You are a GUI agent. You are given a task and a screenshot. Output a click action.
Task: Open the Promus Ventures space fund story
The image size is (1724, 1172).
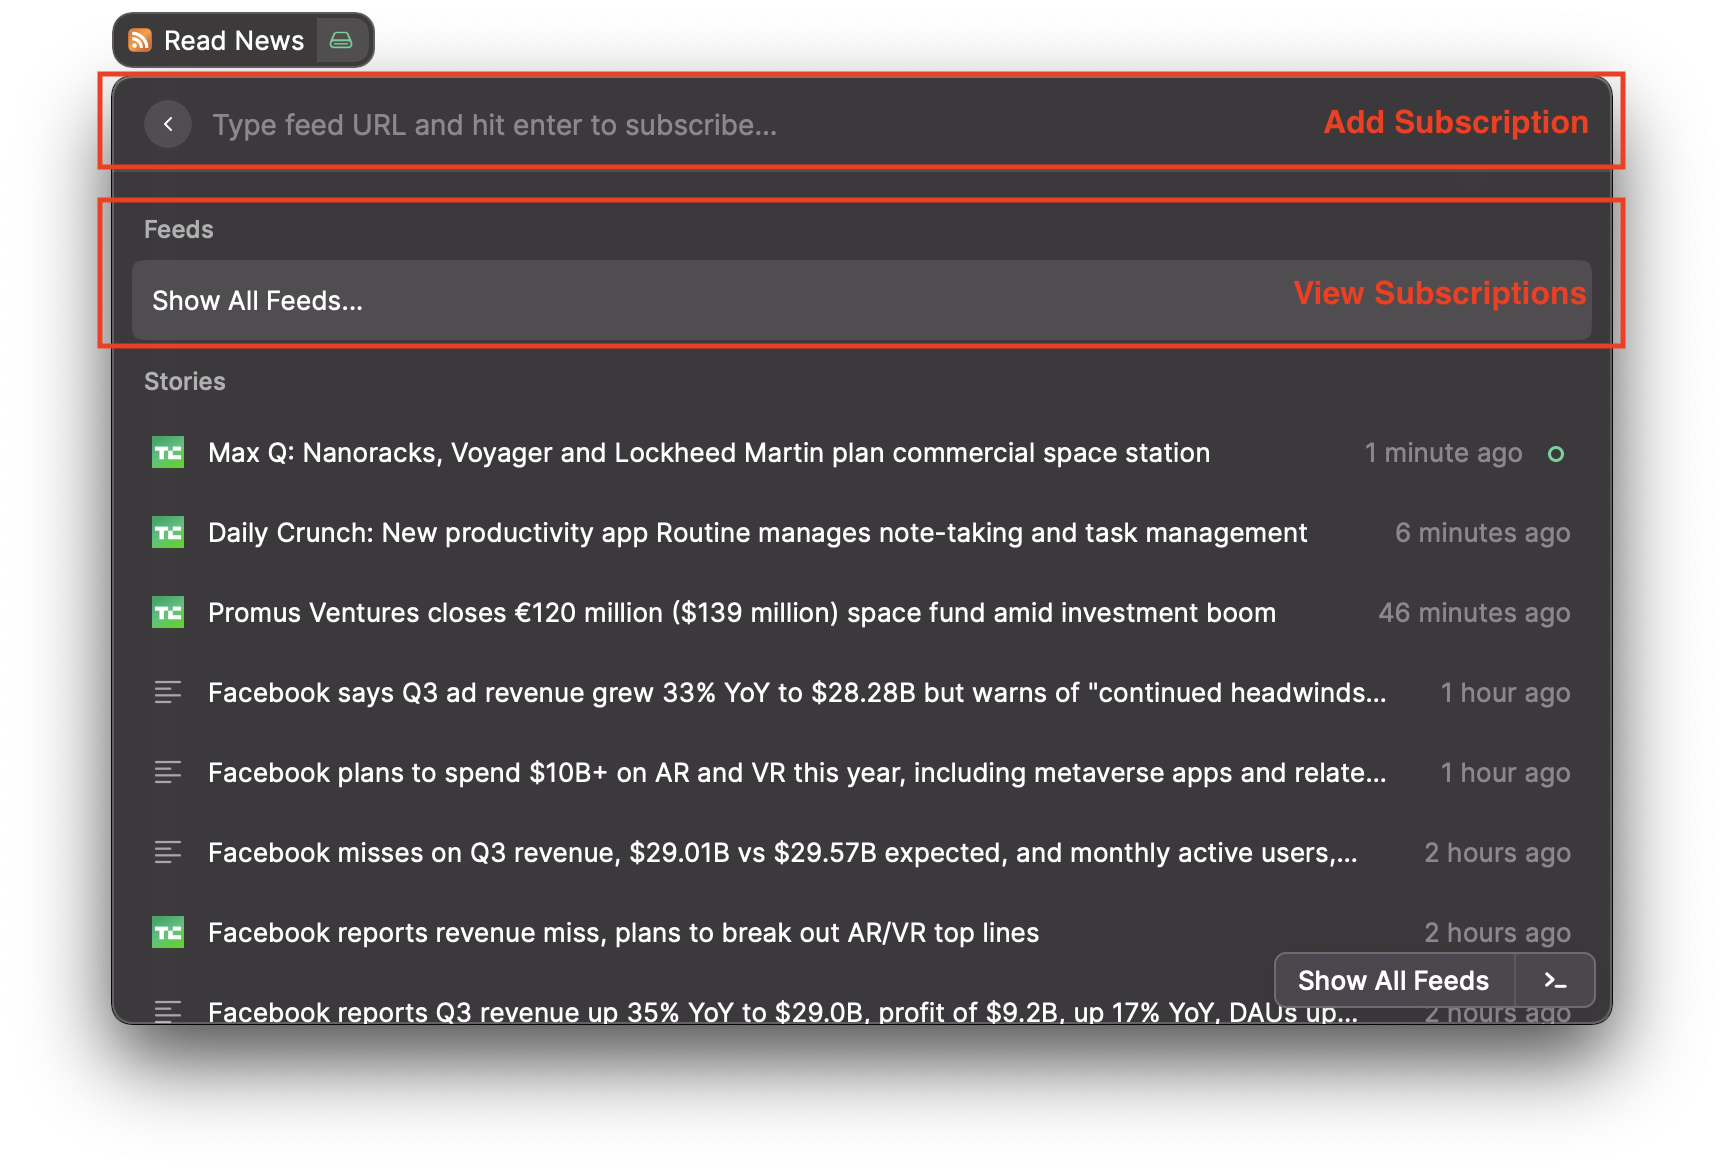point(861,613)
